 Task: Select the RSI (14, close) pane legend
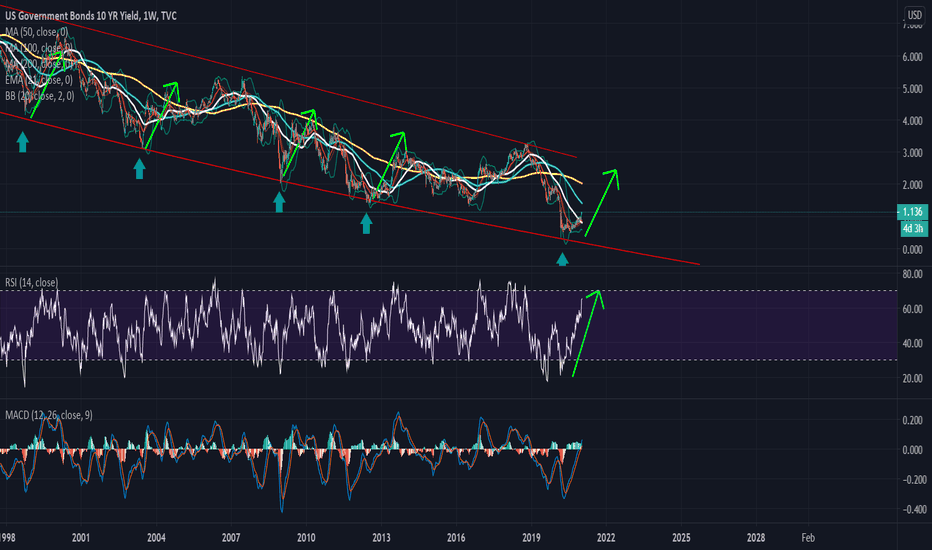(32, 282)
